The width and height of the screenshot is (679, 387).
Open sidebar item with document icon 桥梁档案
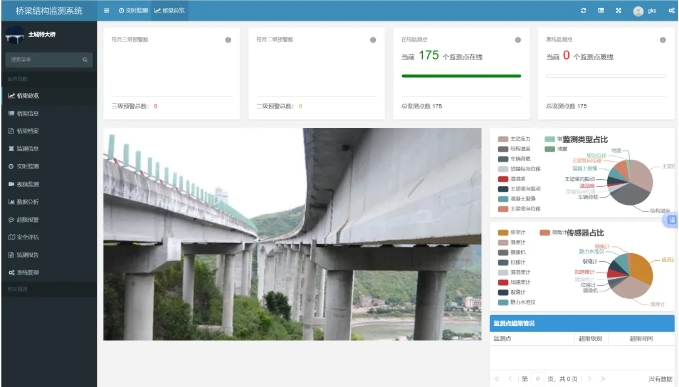(x=49, y=131)
